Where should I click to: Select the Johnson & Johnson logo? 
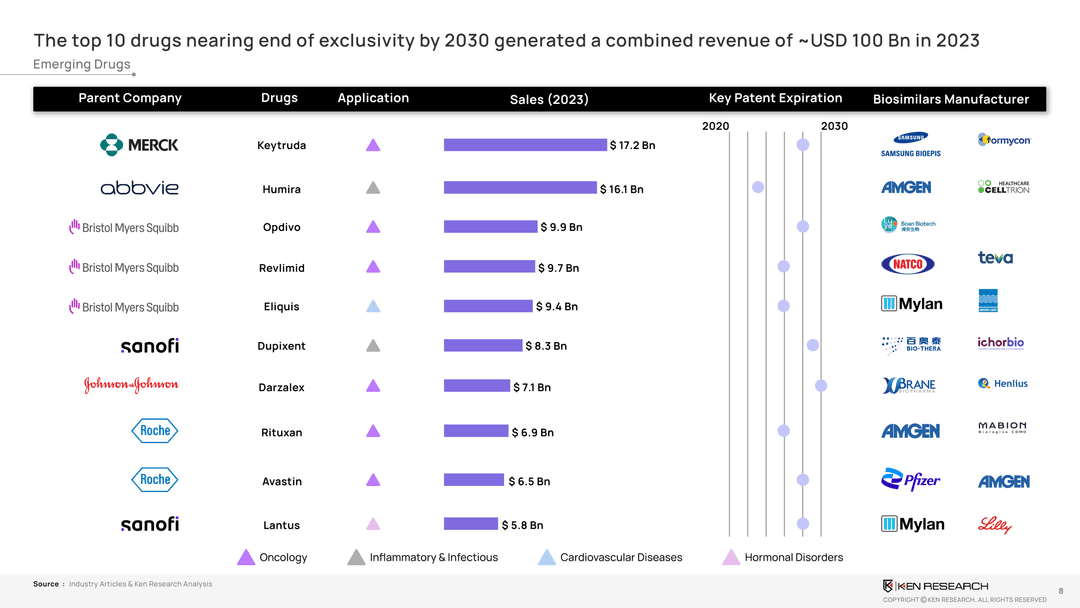[131, 386]
